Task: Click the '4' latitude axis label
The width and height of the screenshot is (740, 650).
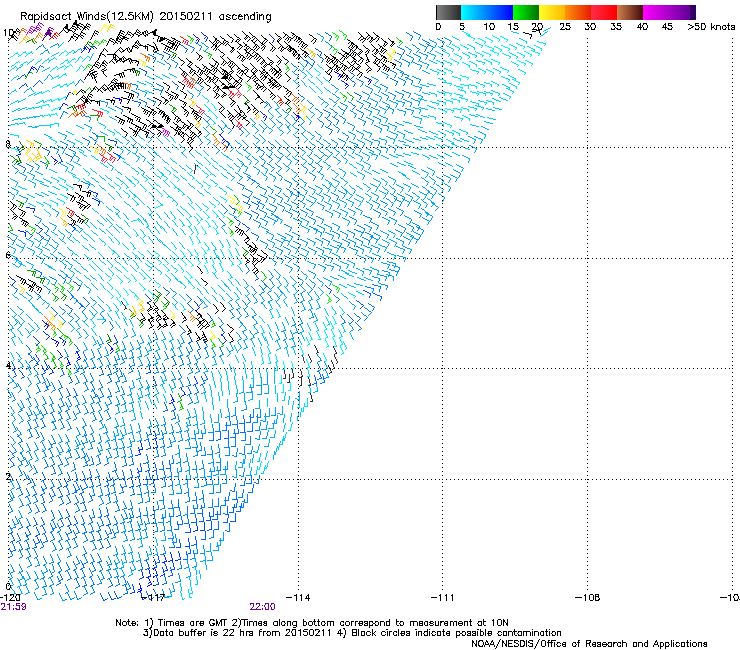Action: tap(8, 365)
